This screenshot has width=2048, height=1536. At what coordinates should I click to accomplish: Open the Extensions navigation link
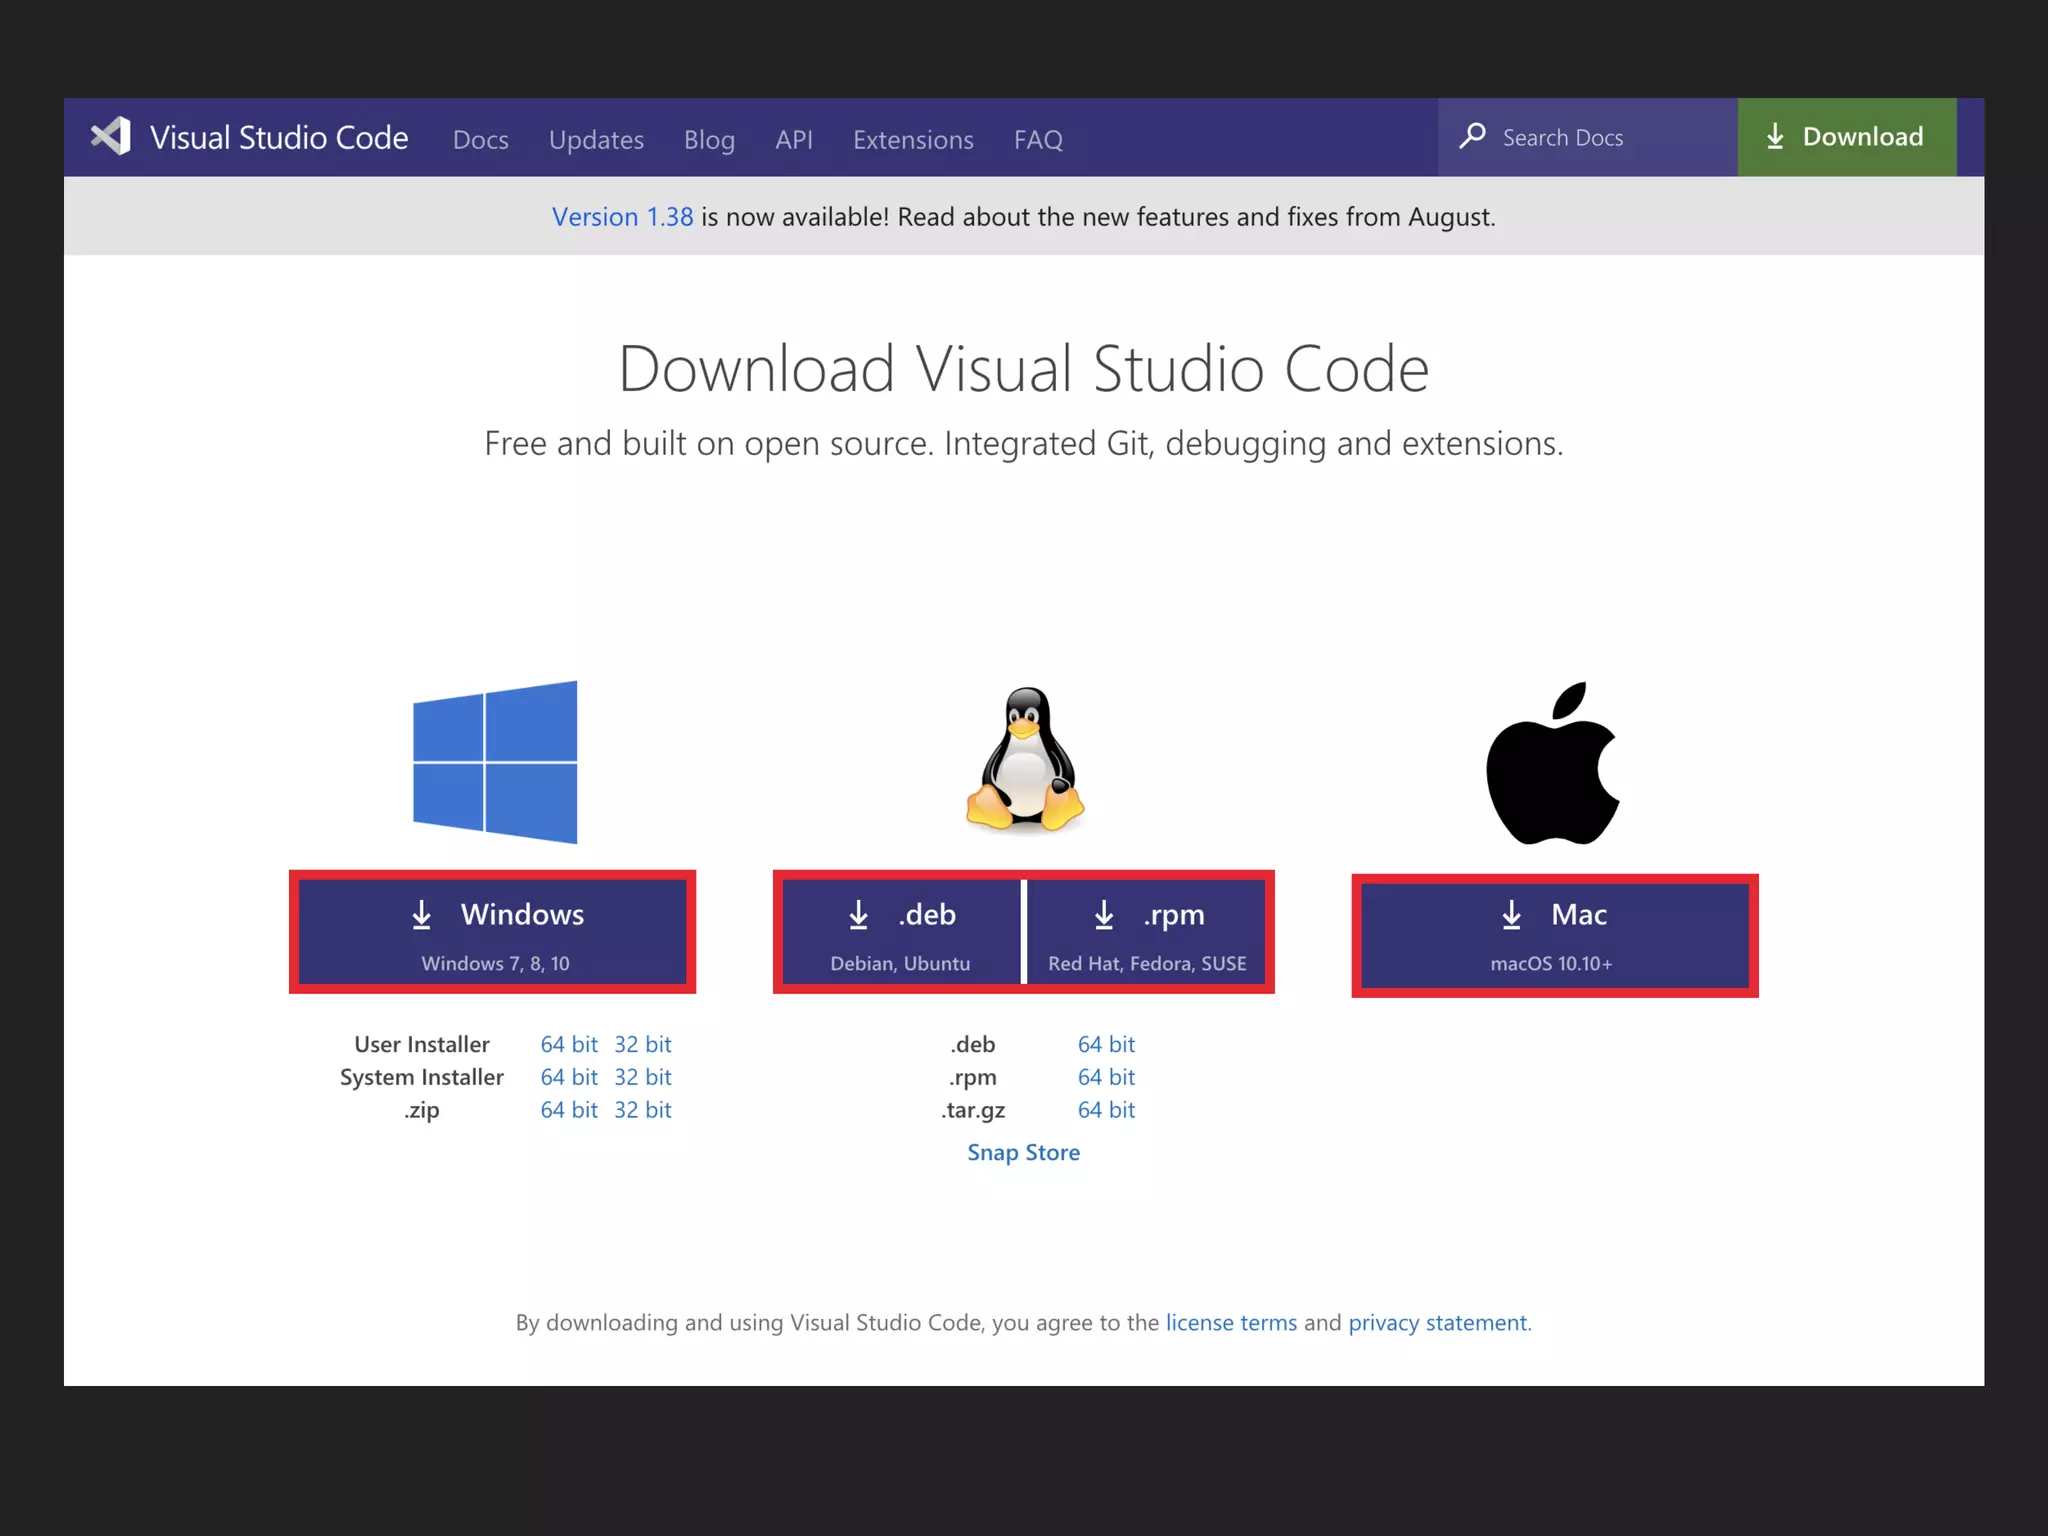913,140
